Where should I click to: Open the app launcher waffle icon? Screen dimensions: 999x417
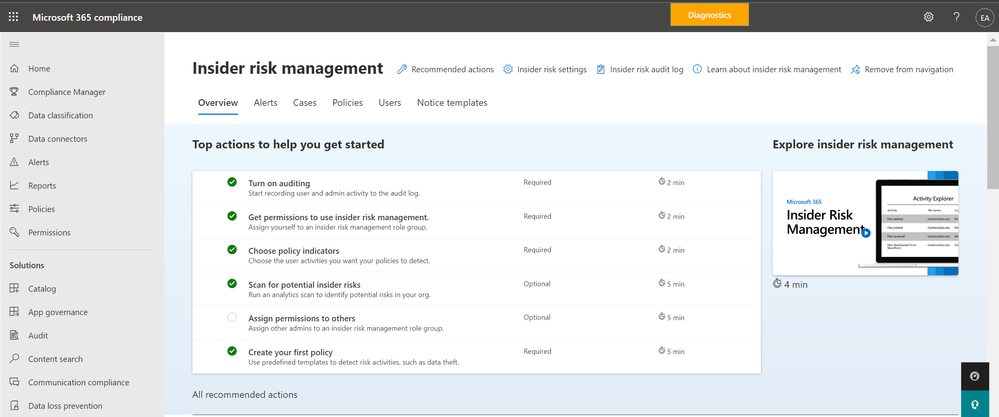click(x=13, y=17)
